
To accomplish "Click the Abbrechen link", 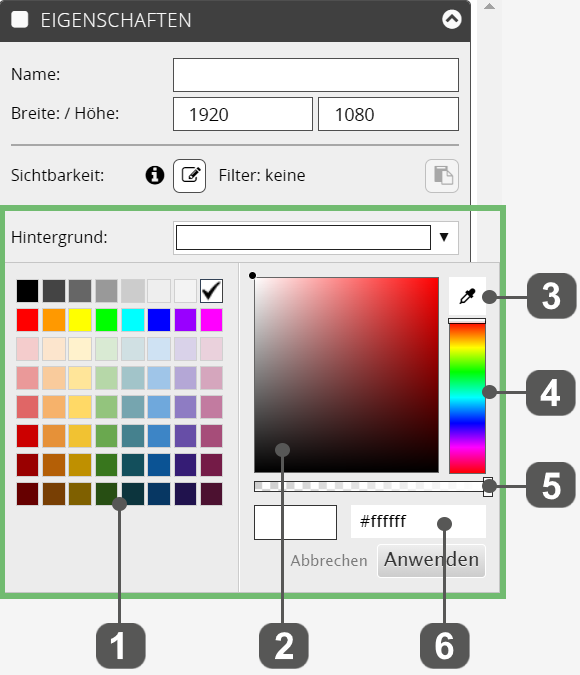I will click(x=329, y=560).
